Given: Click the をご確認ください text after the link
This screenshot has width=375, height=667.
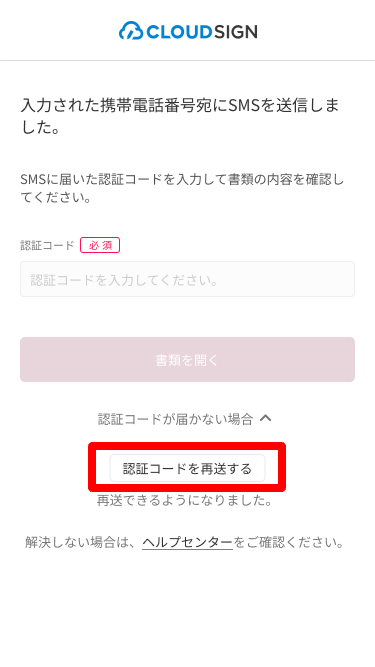Looking at the screenshot, I should (289, 542).
